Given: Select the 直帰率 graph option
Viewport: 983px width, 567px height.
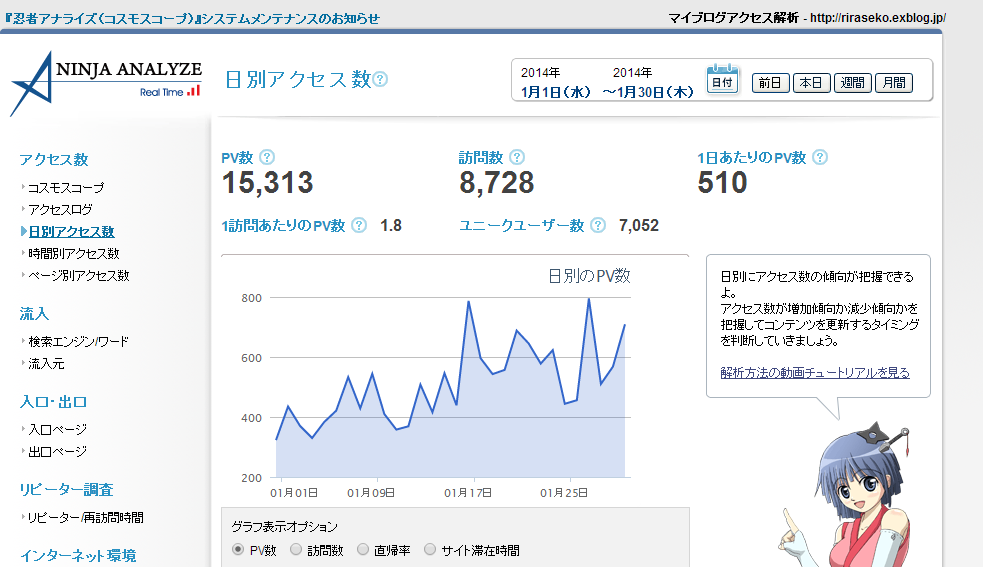Looking at the screenshot, I should (x=362, y=549).
